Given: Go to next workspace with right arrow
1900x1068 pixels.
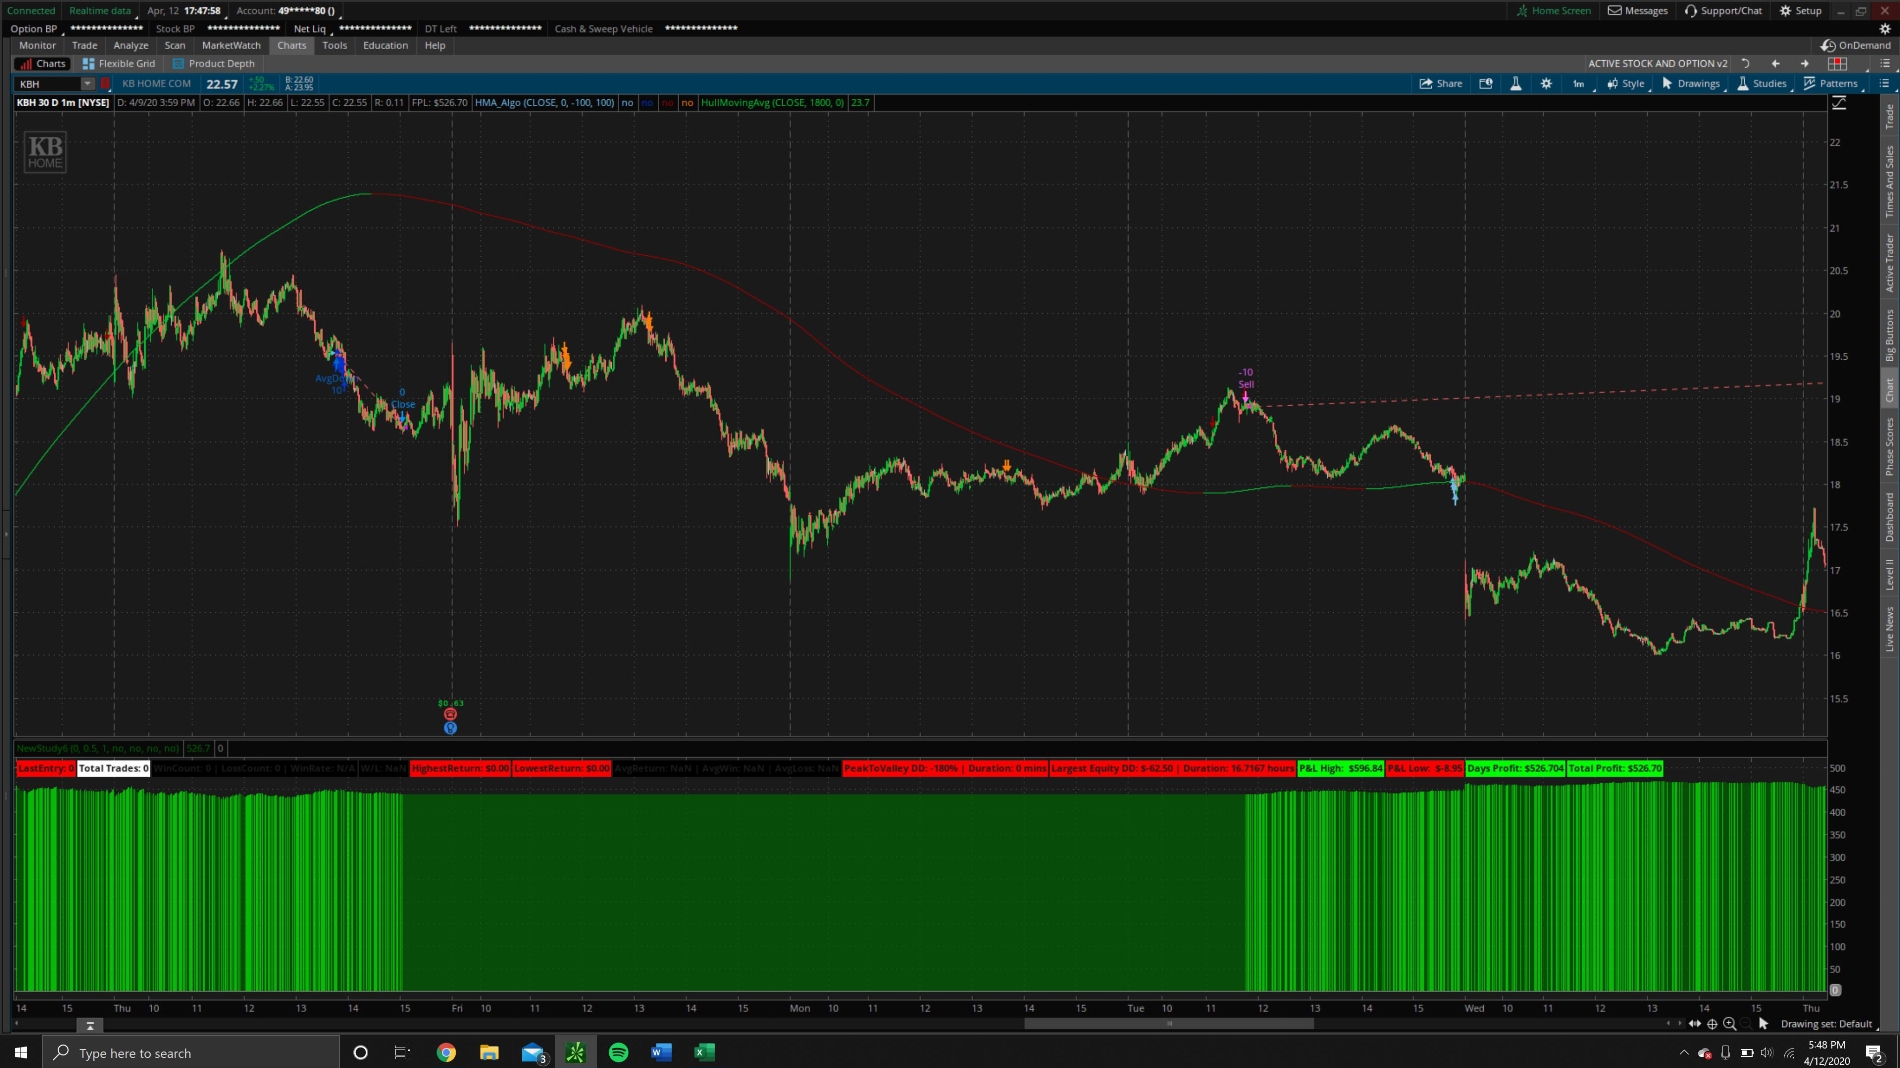Looking at the screenshot, I should pos(1805,63).
